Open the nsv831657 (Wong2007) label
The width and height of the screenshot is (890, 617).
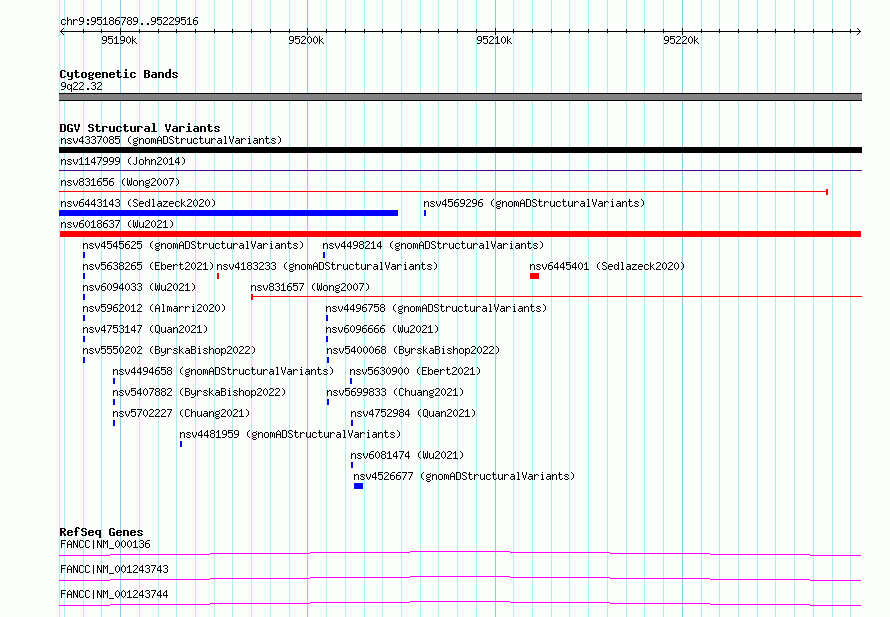pyautogui.click(x=310, y=287)
